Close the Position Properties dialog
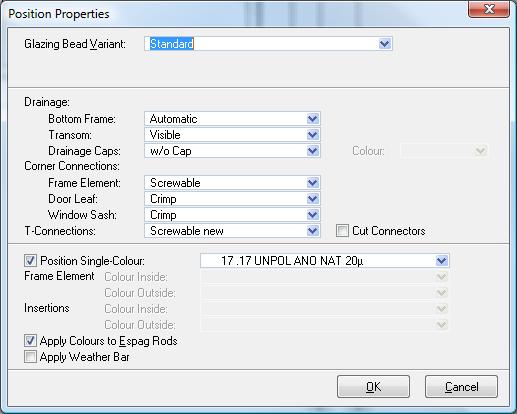517x414 pixels. [489, 9]
